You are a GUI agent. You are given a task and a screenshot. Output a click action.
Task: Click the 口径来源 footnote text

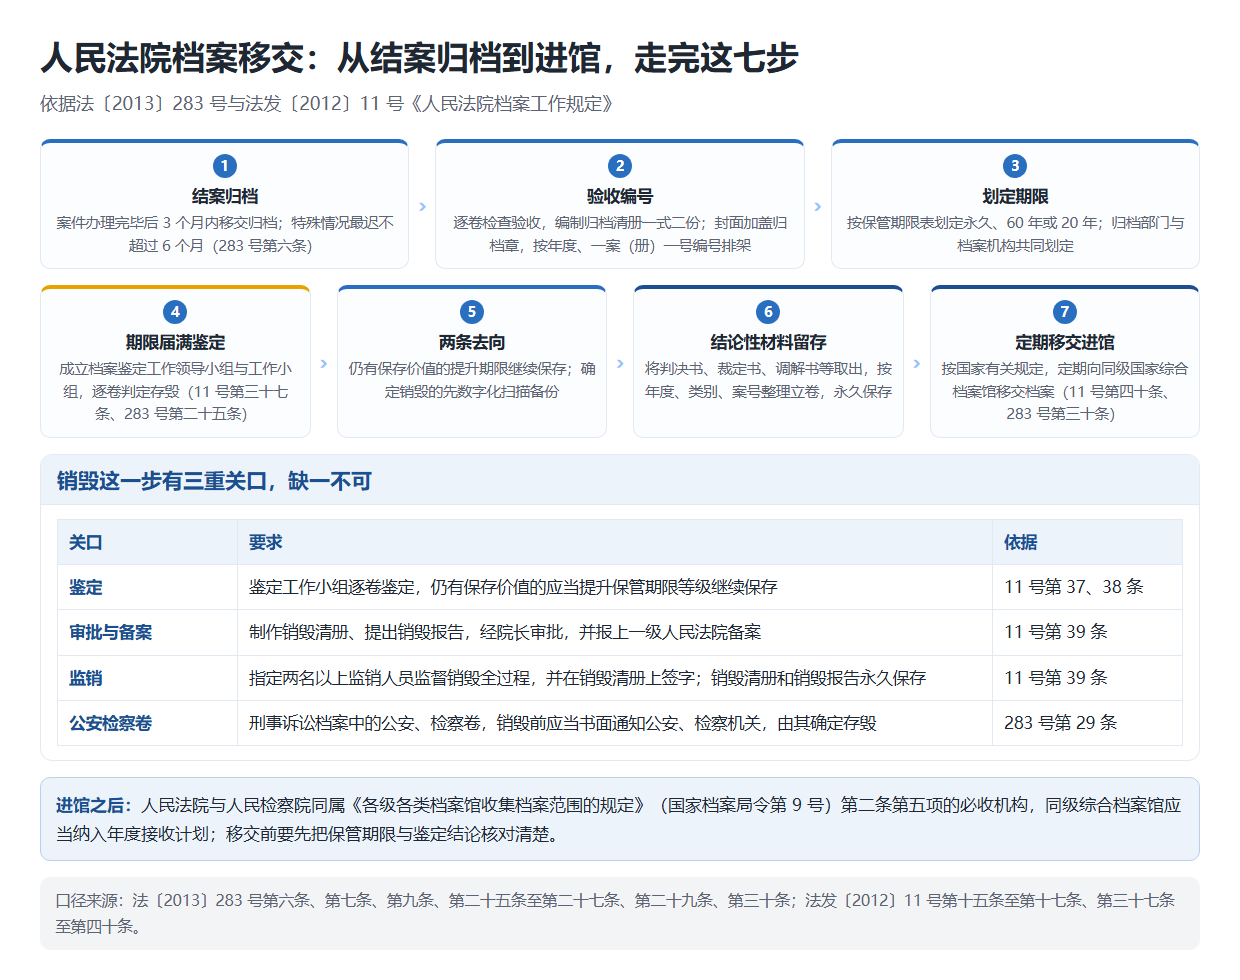point(615,913)
